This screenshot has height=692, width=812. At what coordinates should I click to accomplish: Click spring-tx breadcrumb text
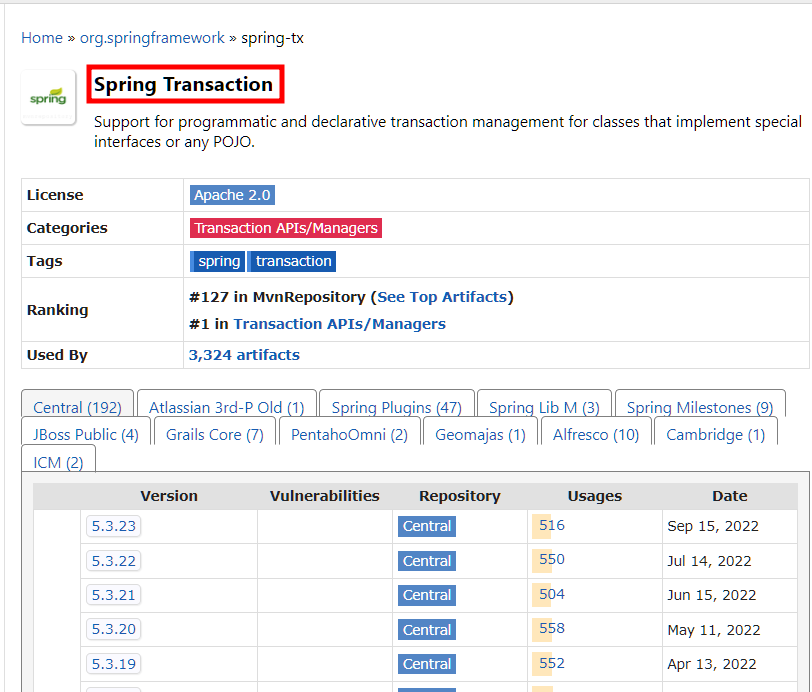pos(272,38)
